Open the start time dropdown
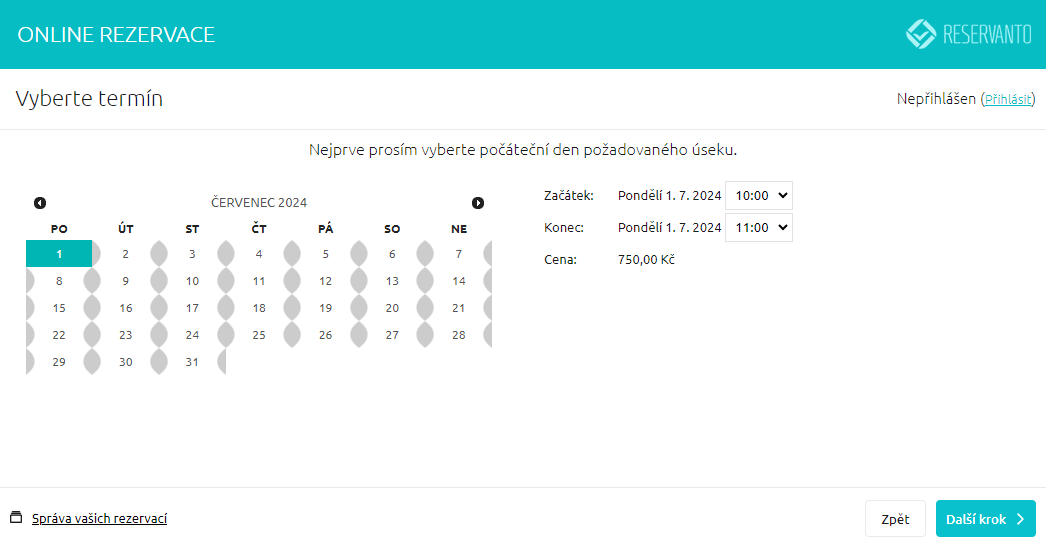 pyautogui.click(x=758, y=196)
